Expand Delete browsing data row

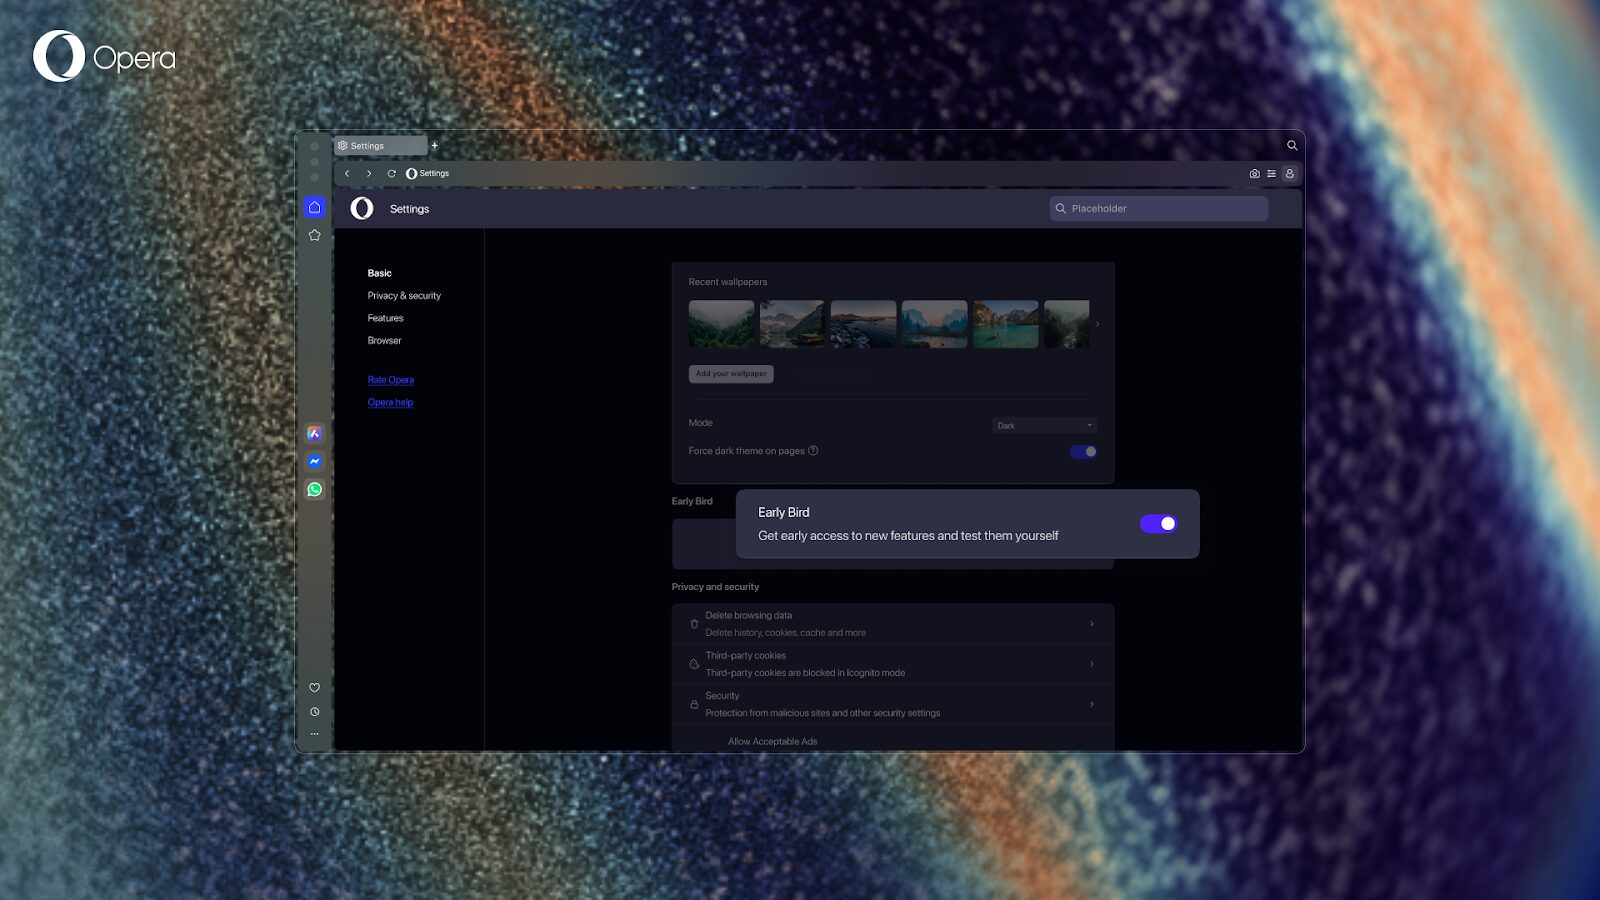[892, 624]
